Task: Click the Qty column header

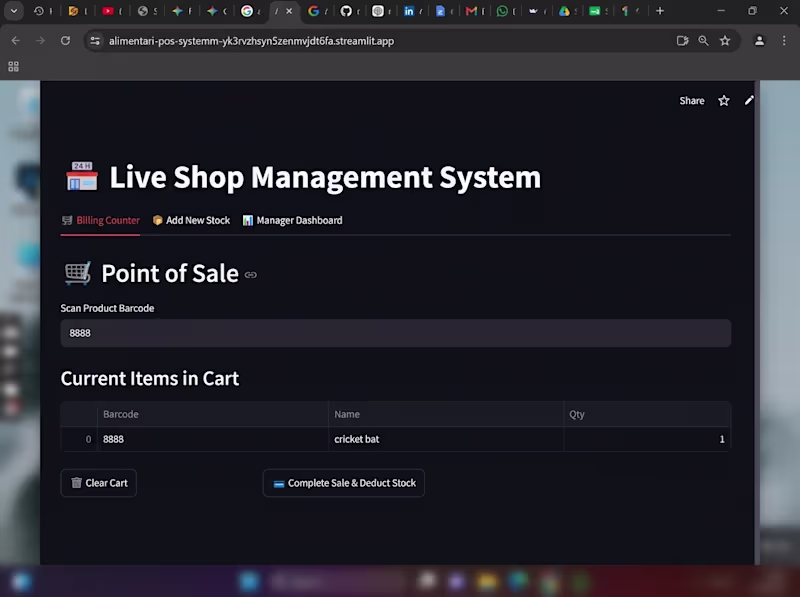Action: click(x=647, y=414)
